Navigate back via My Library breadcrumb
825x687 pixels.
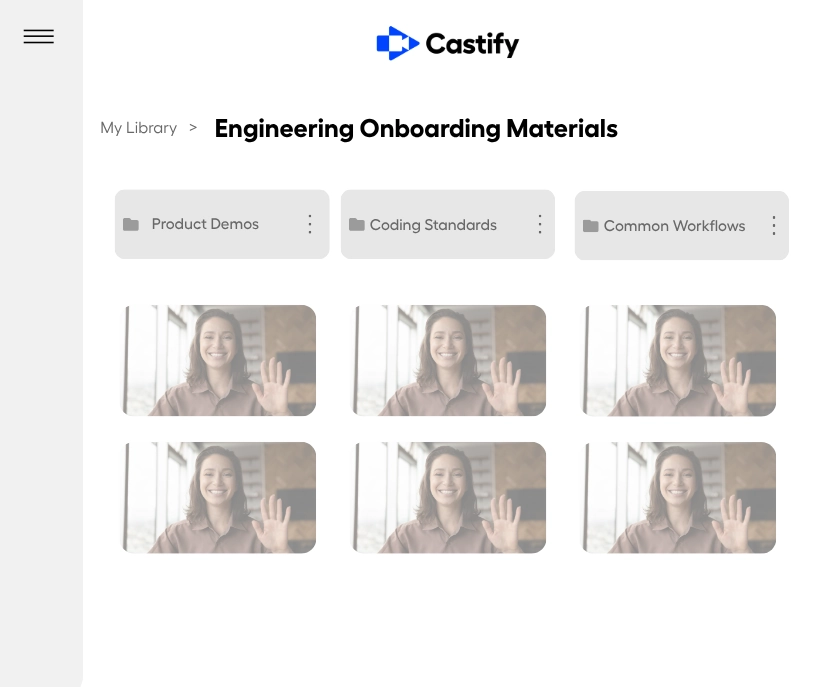138,128
